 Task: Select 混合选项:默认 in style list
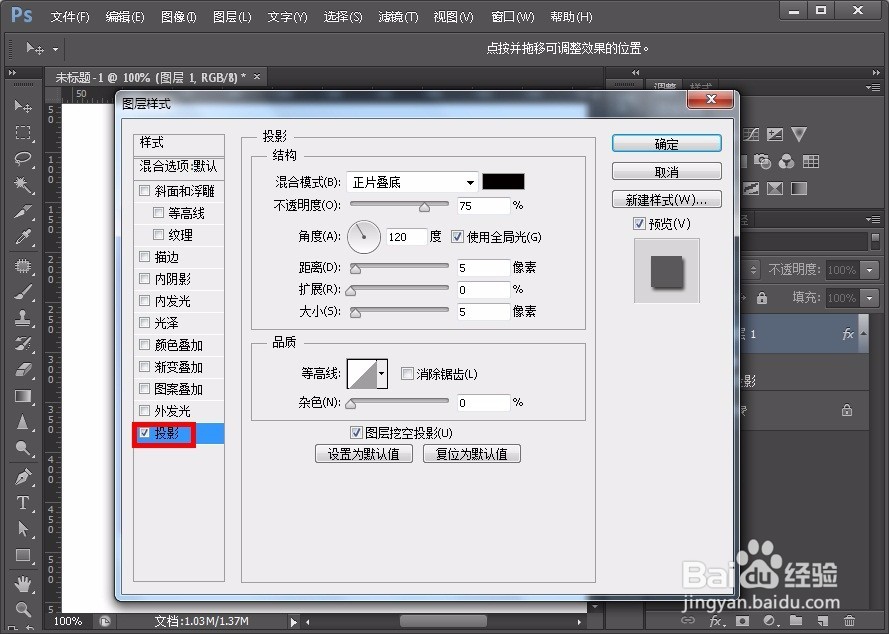(179, 166)
